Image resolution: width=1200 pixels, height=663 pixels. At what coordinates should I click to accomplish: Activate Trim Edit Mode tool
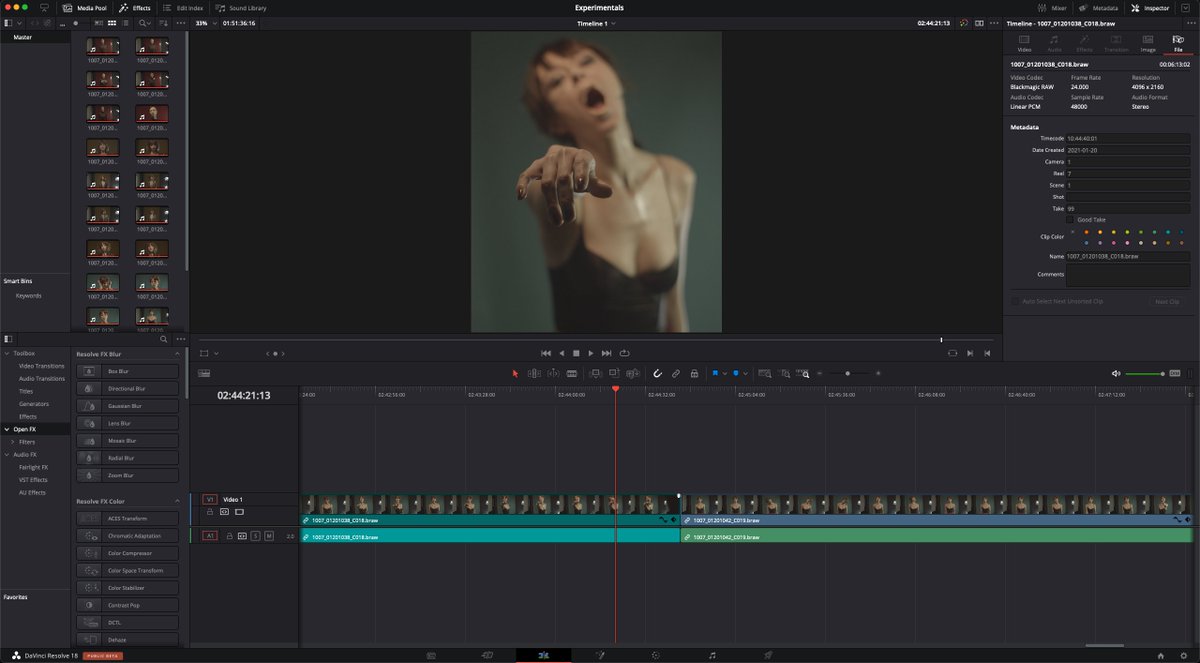coord(534,373)
